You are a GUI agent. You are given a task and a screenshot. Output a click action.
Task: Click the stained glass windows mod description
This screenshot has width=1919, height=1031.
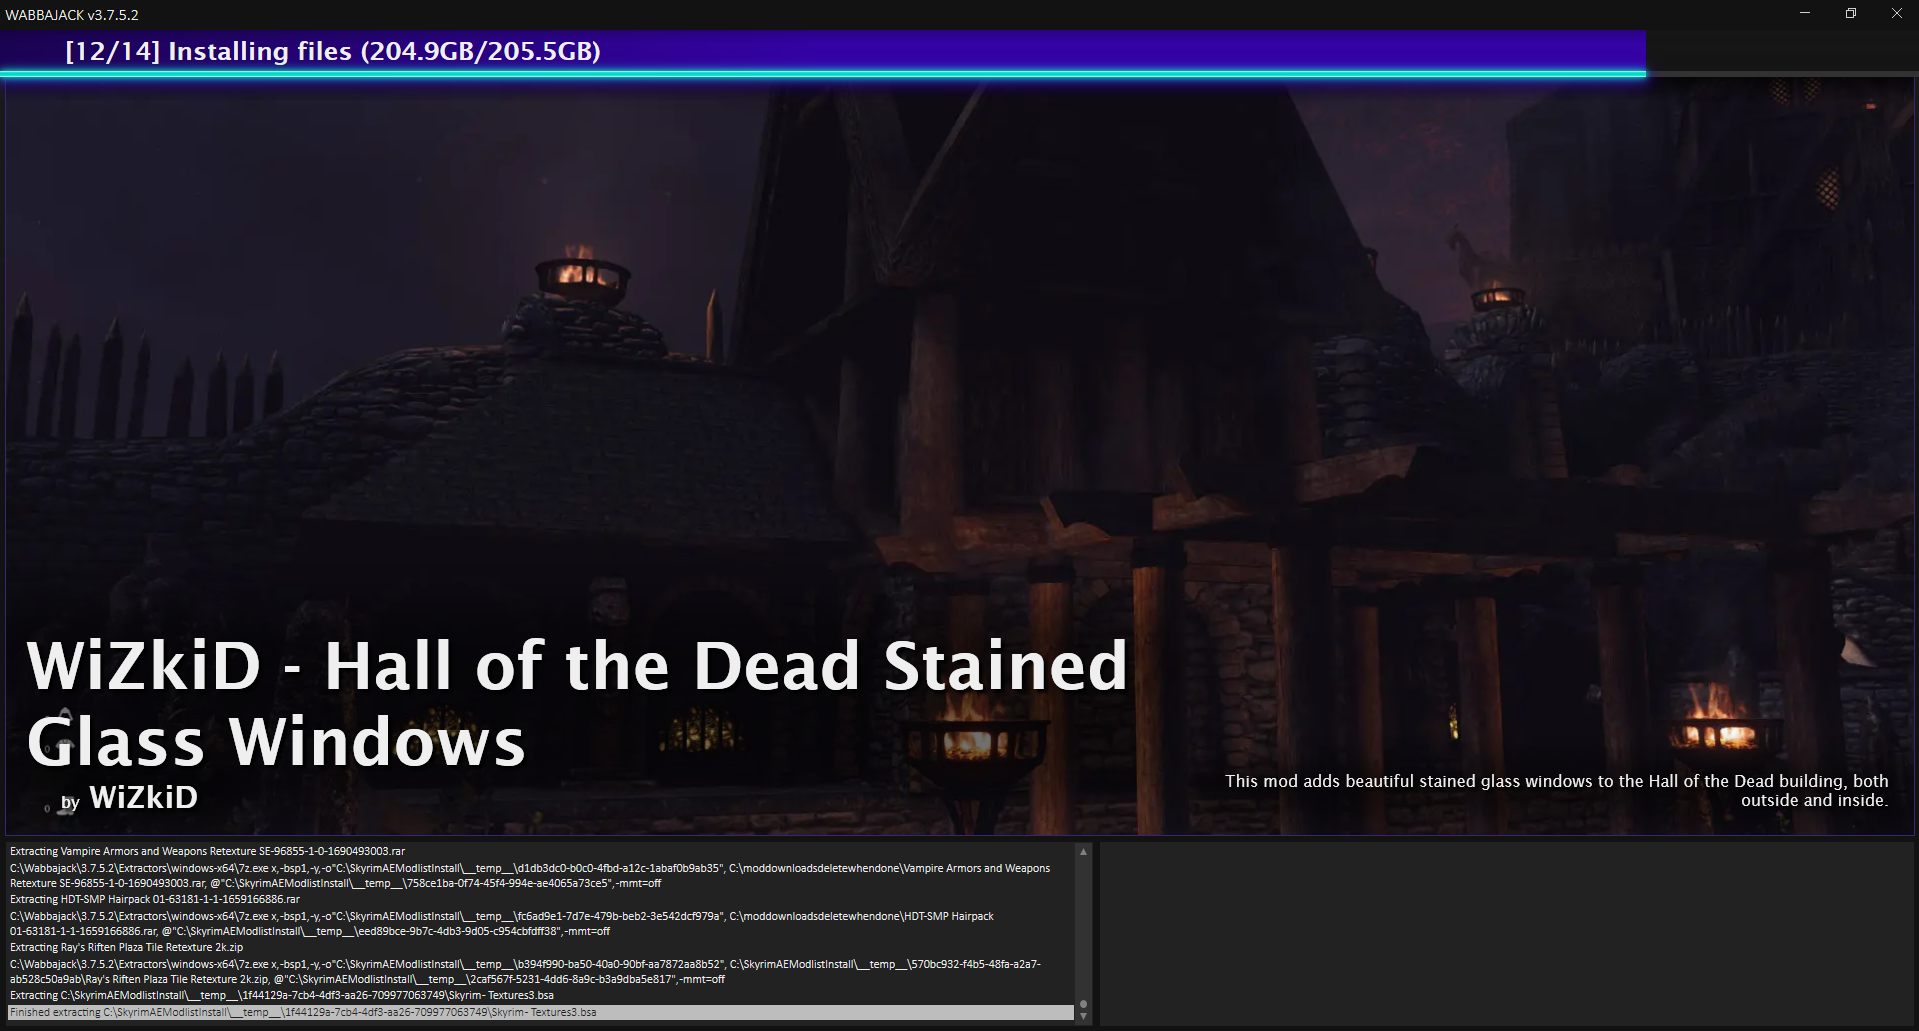(x=1556, y=790)
